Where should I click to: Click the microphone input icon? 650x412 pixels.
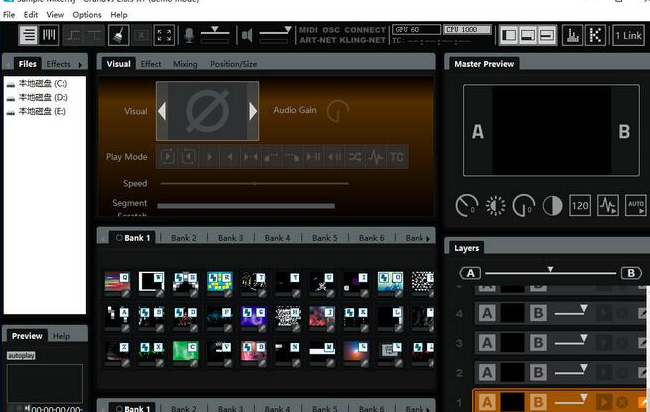coord(189,36)
